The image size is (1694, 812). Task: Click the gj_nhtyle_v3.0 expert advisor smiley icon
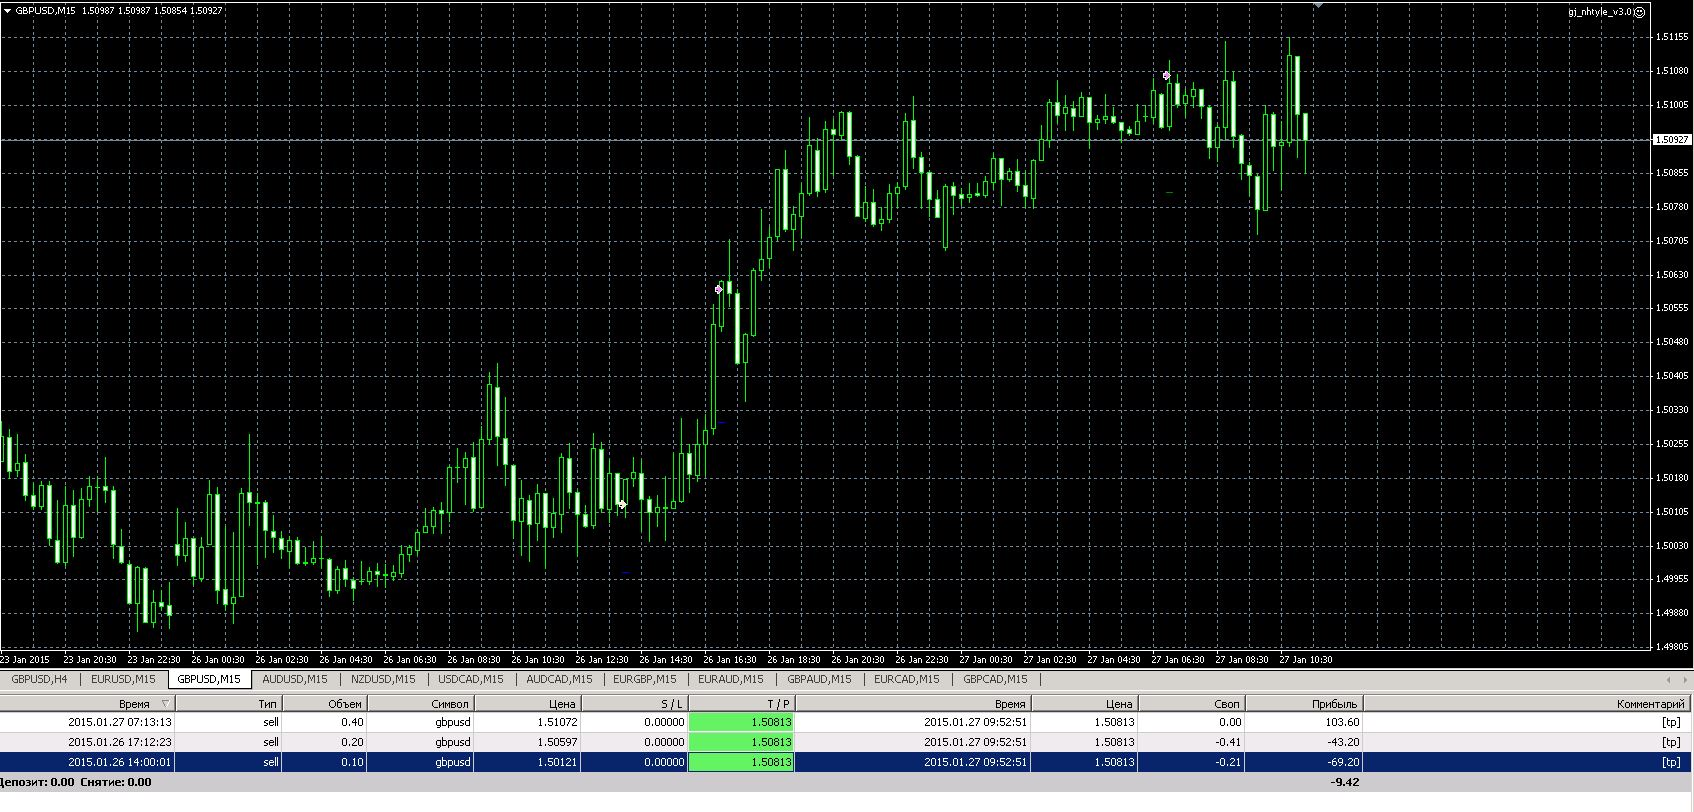click(x=1640, y=12)
